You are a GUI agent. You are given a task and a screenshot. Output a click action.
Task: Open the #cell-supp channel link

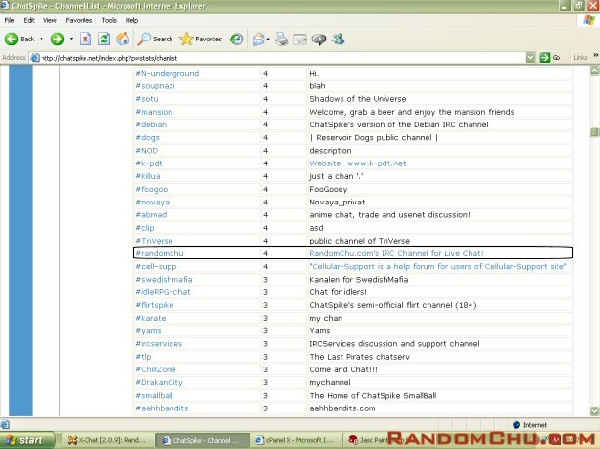pos(156,266)
